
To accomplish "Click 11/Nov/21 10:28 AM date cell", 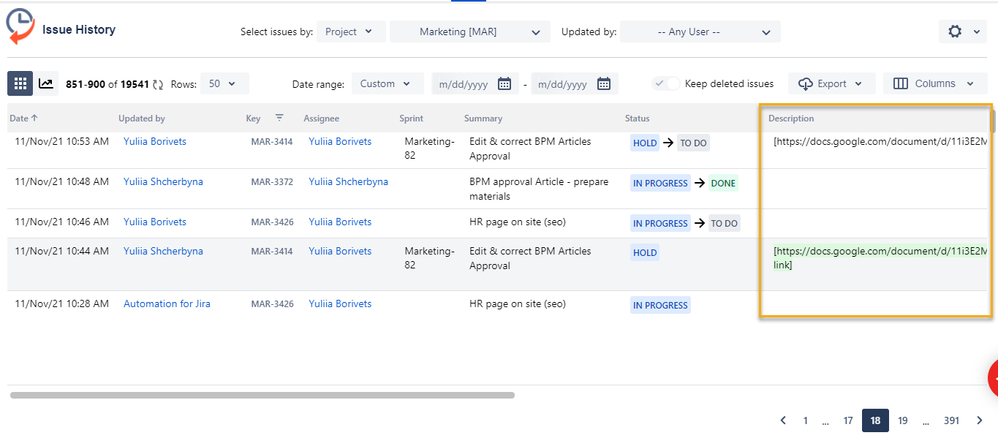I will click(x=62, y=304).
